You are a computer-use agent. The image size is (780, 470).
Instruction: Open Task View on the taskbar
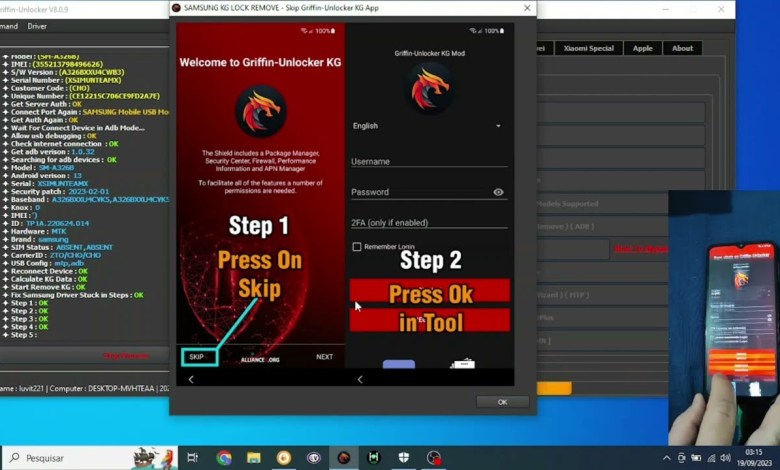[x=193, y=458]
